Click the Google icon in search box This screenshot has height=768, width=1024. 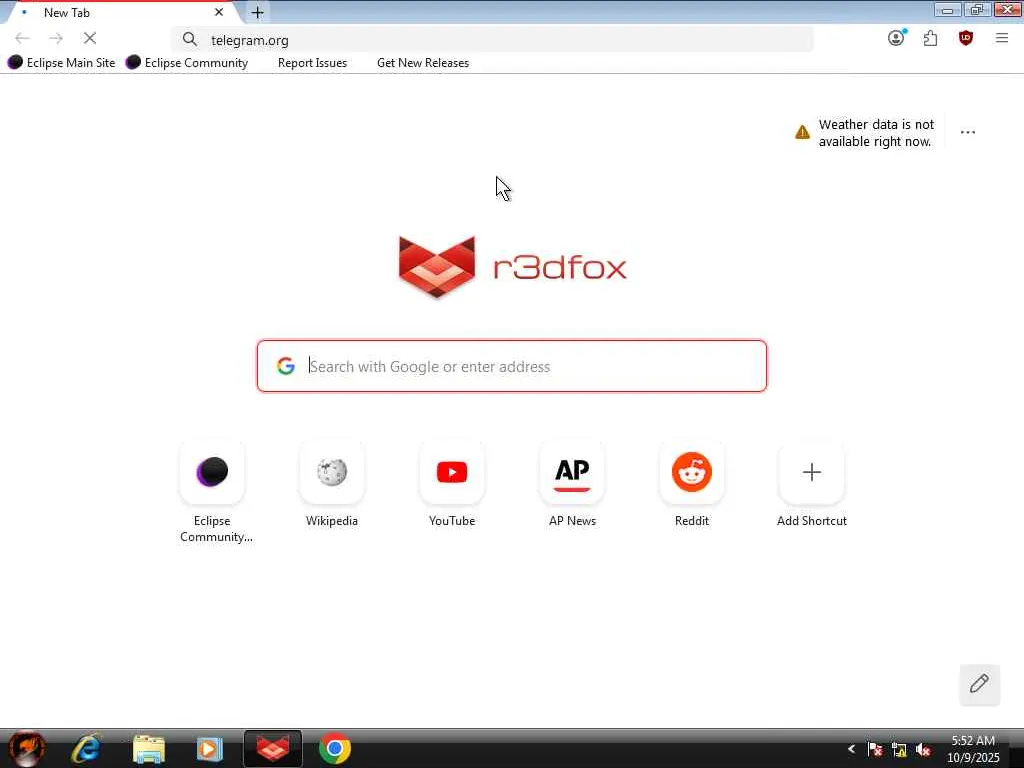pyautogui.click(x=285, y=366)
